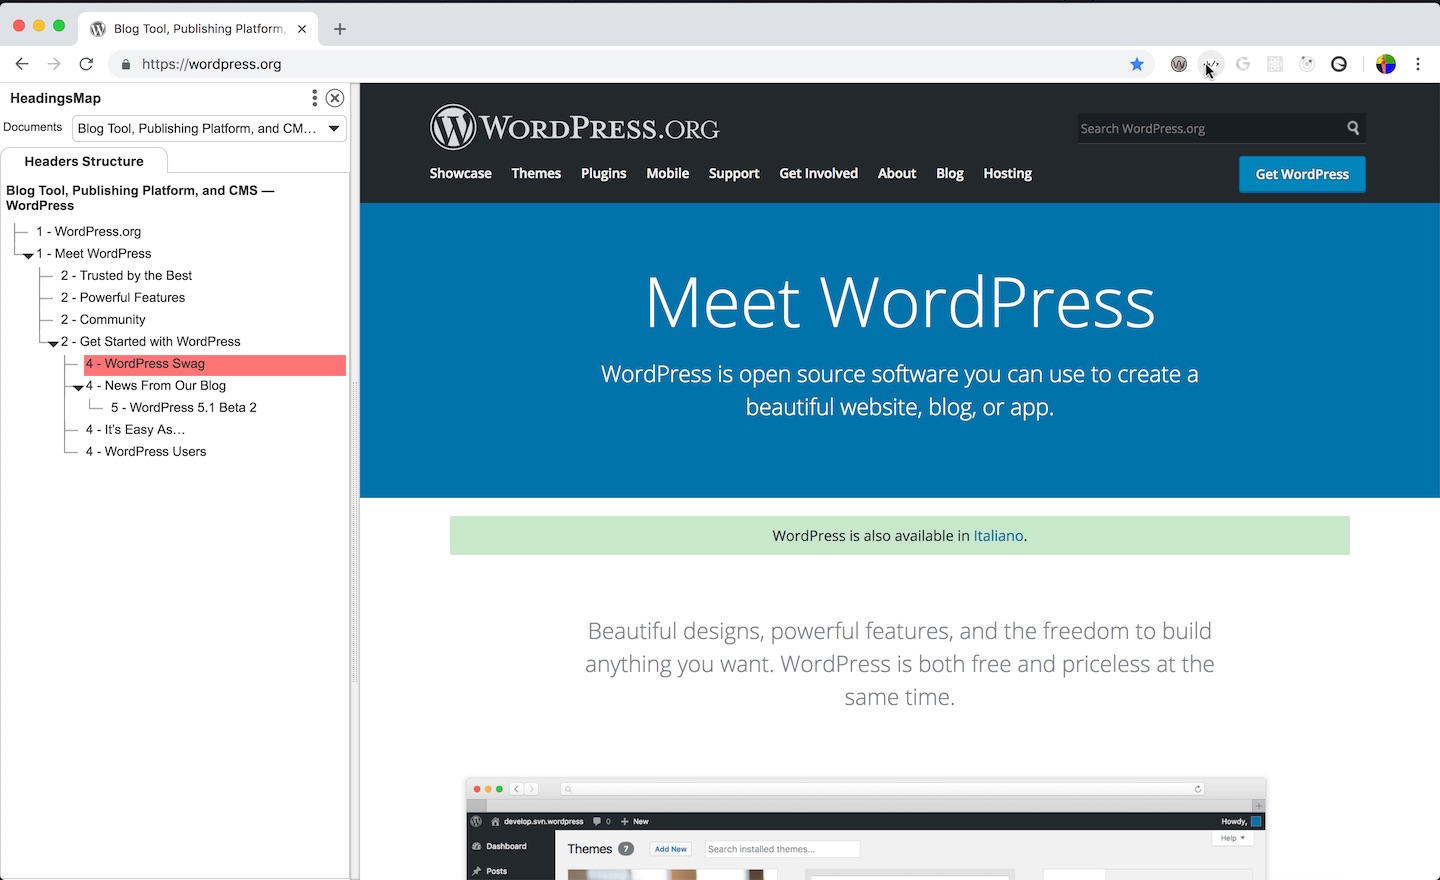Collapse Get Started with WordPress node
This screenshot has height=880, width=1440.
click(x=53, y=343)
